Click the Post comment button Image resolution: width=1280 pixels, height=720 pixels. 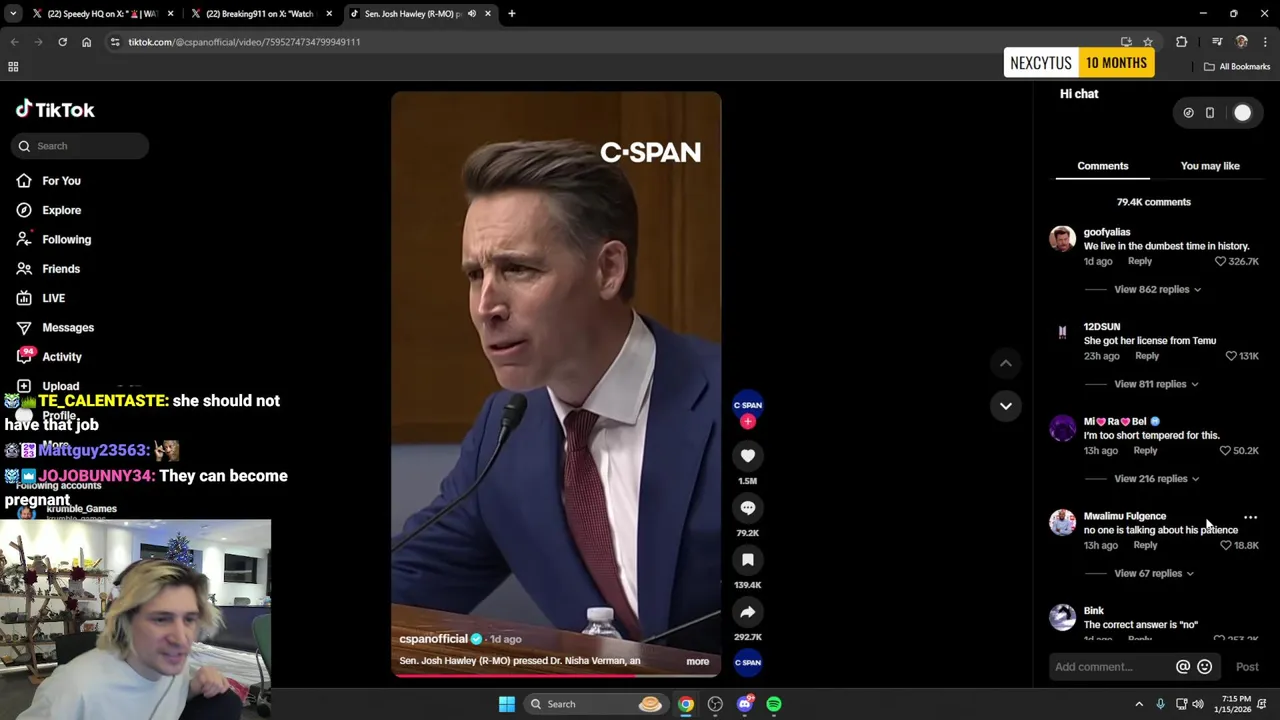pos(1247,667)
